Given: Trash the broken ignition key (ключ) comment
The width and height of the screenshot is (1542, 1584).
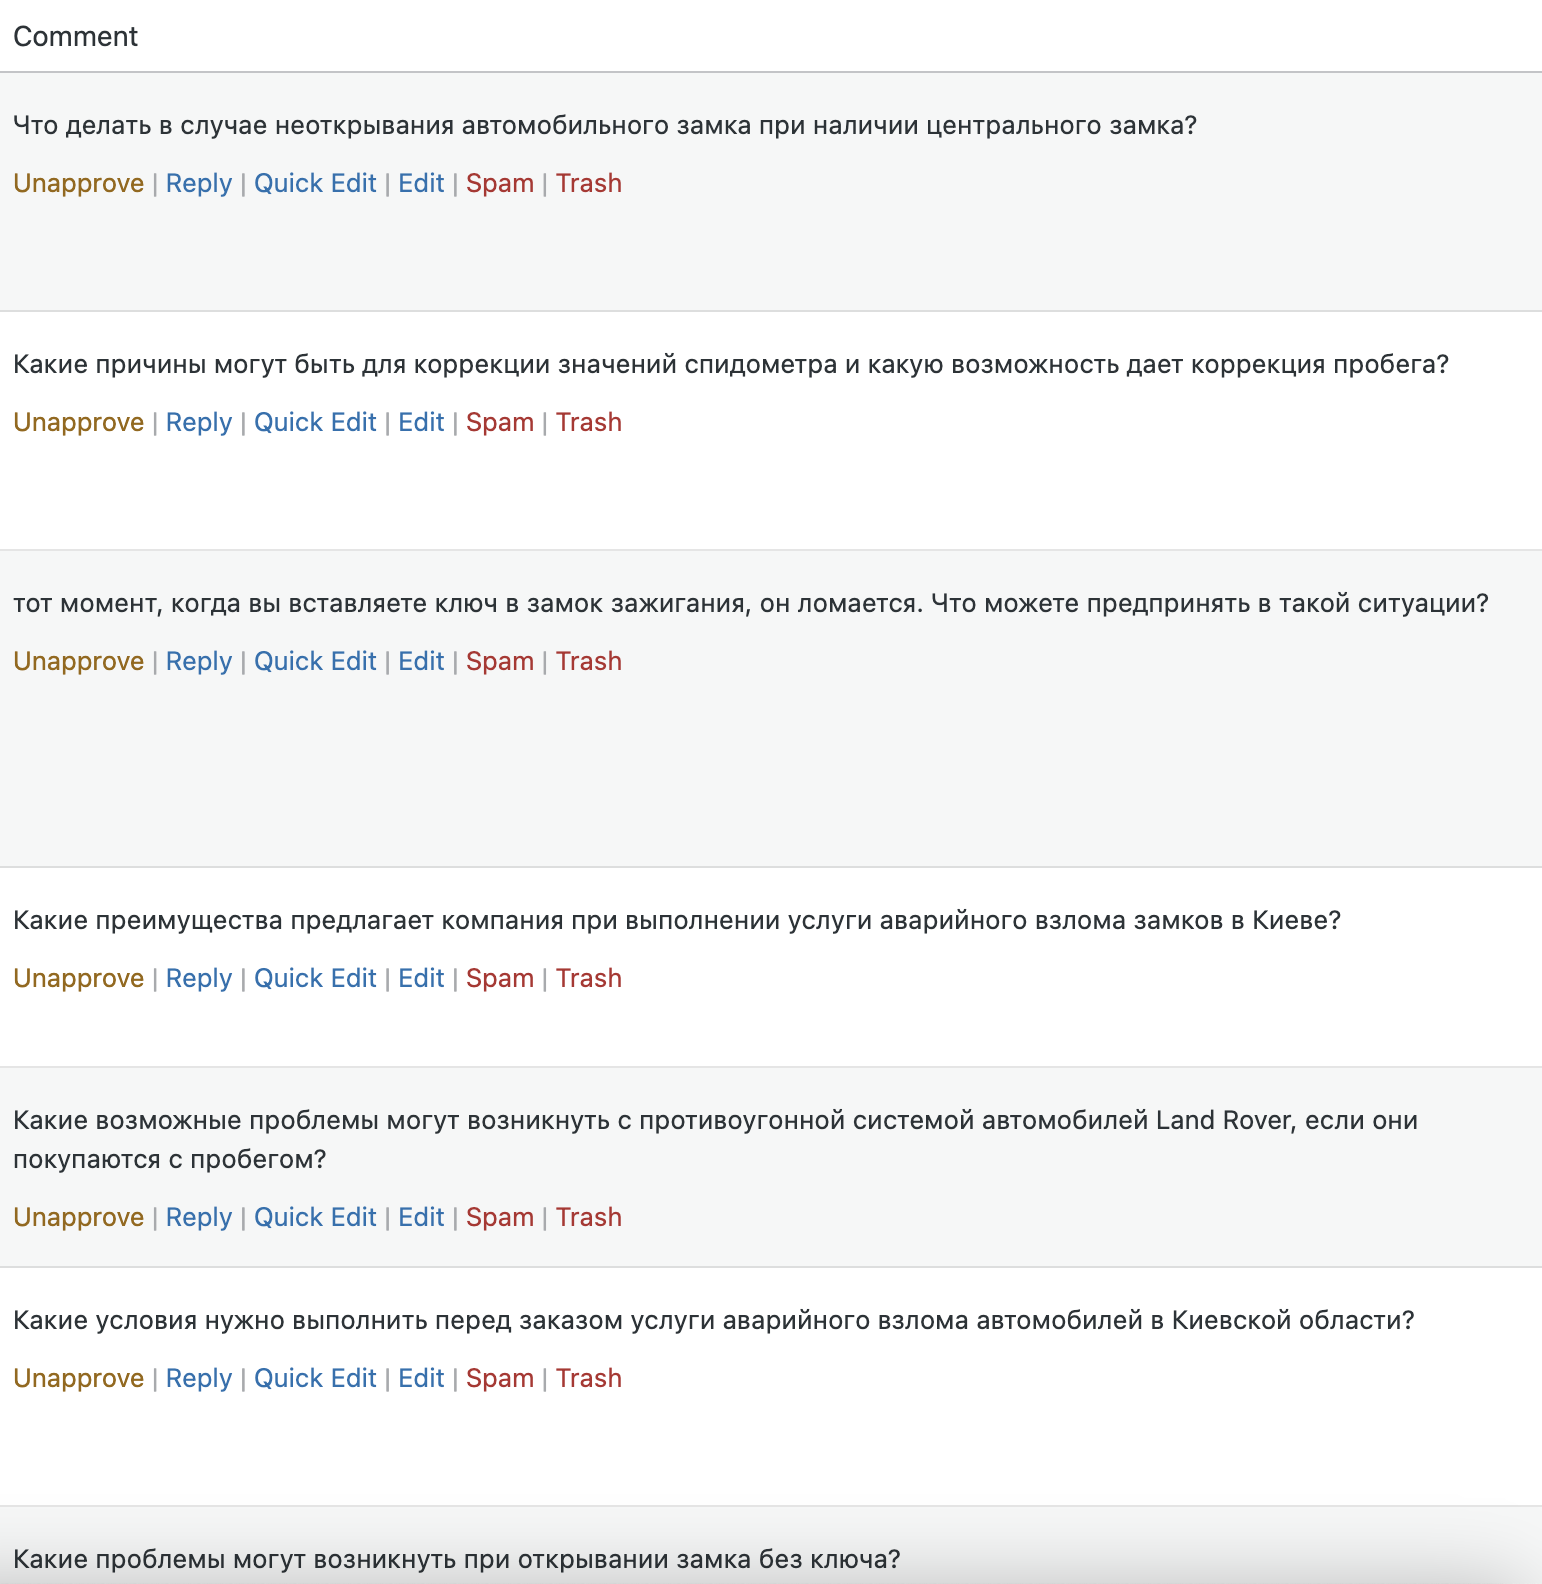Looking at the screenshot, I should (x=588, y=662).
